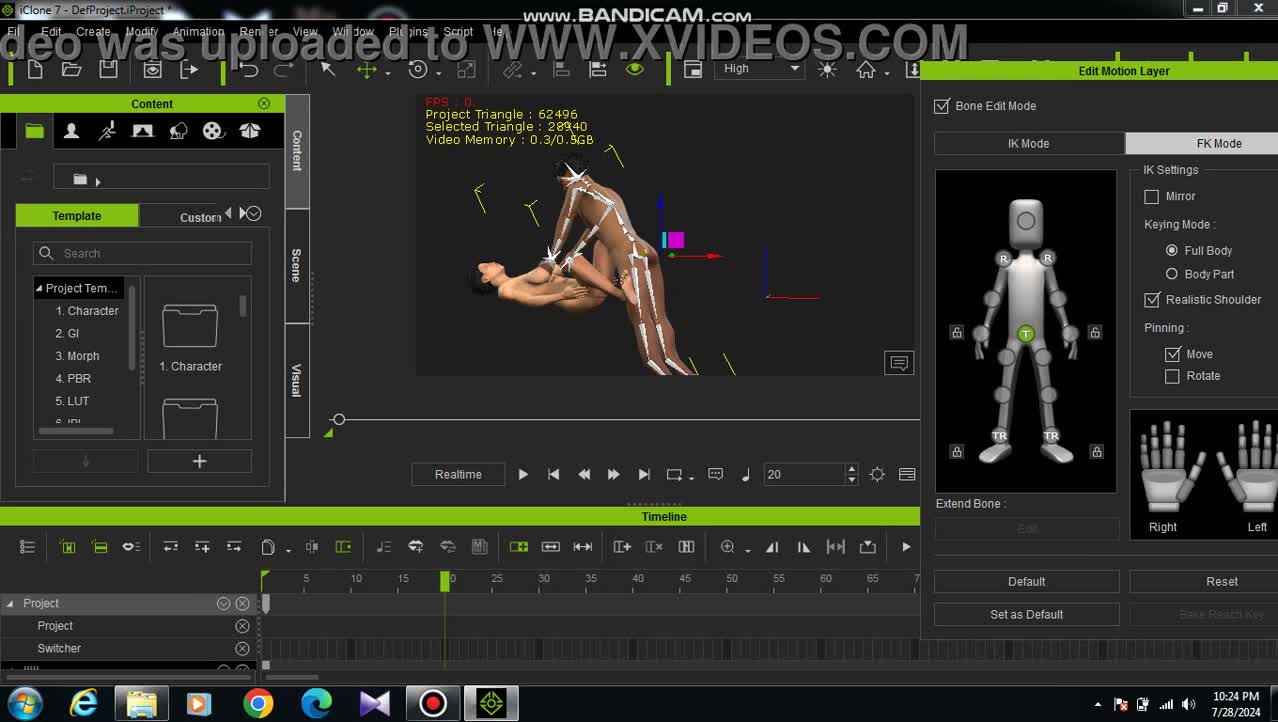This screenshot has height=722, width=1278.
Task: Switch to the IK Mode tab
Action: pos(1028,143)
